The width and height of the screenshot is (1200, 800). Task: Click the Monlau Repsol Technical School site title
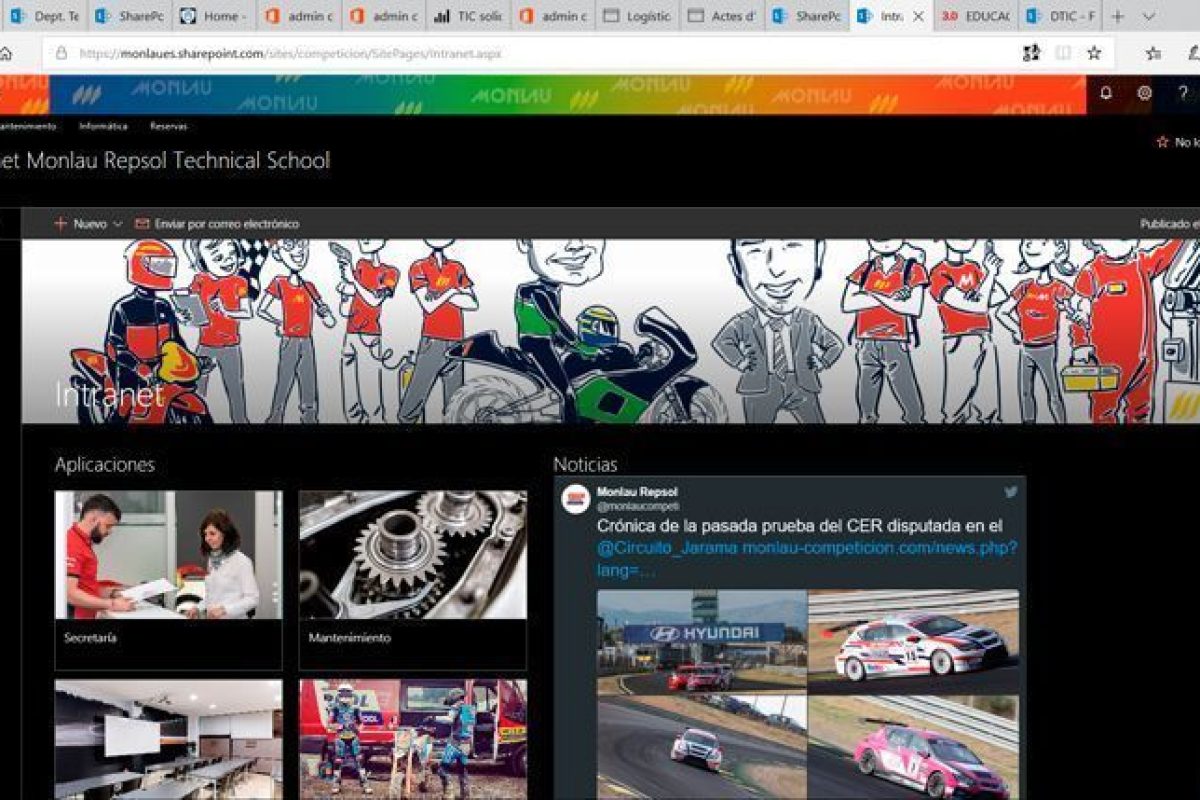pyautogui.click(x=164, y=160)
